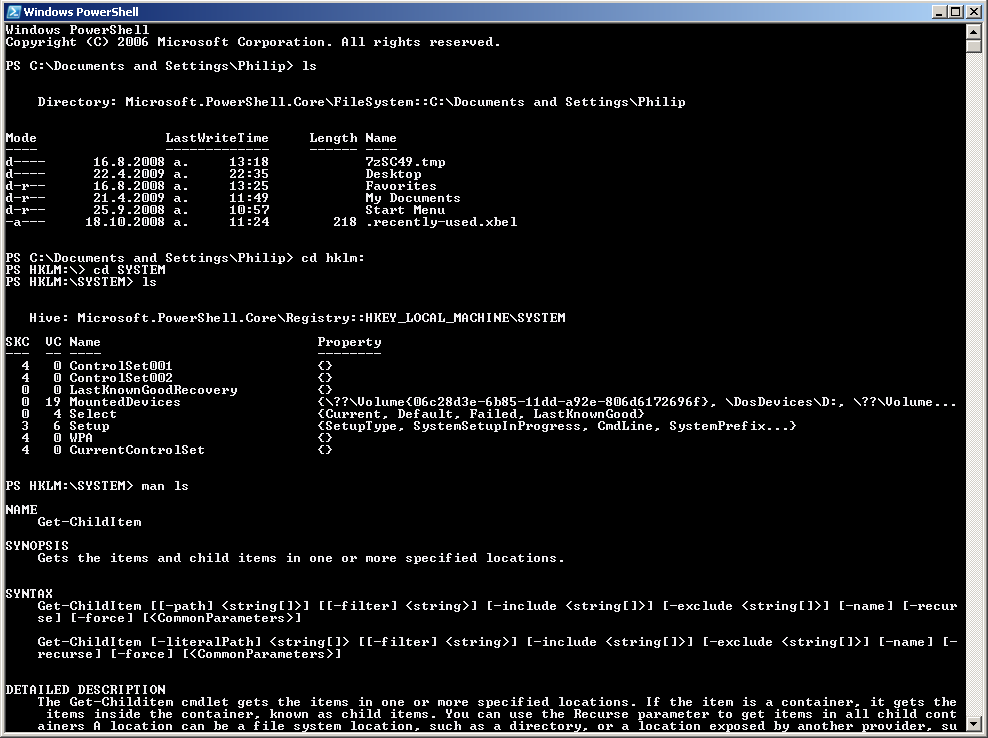Maximize the Windows PowerShell window

pos(955,11)
